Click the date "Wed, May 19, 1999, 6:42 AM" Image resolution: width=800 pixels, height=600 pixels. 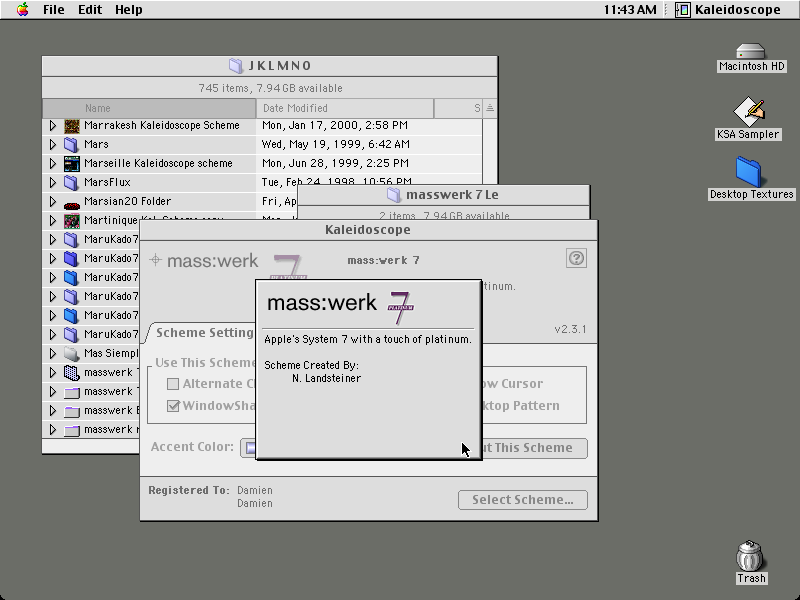(336, 144)
